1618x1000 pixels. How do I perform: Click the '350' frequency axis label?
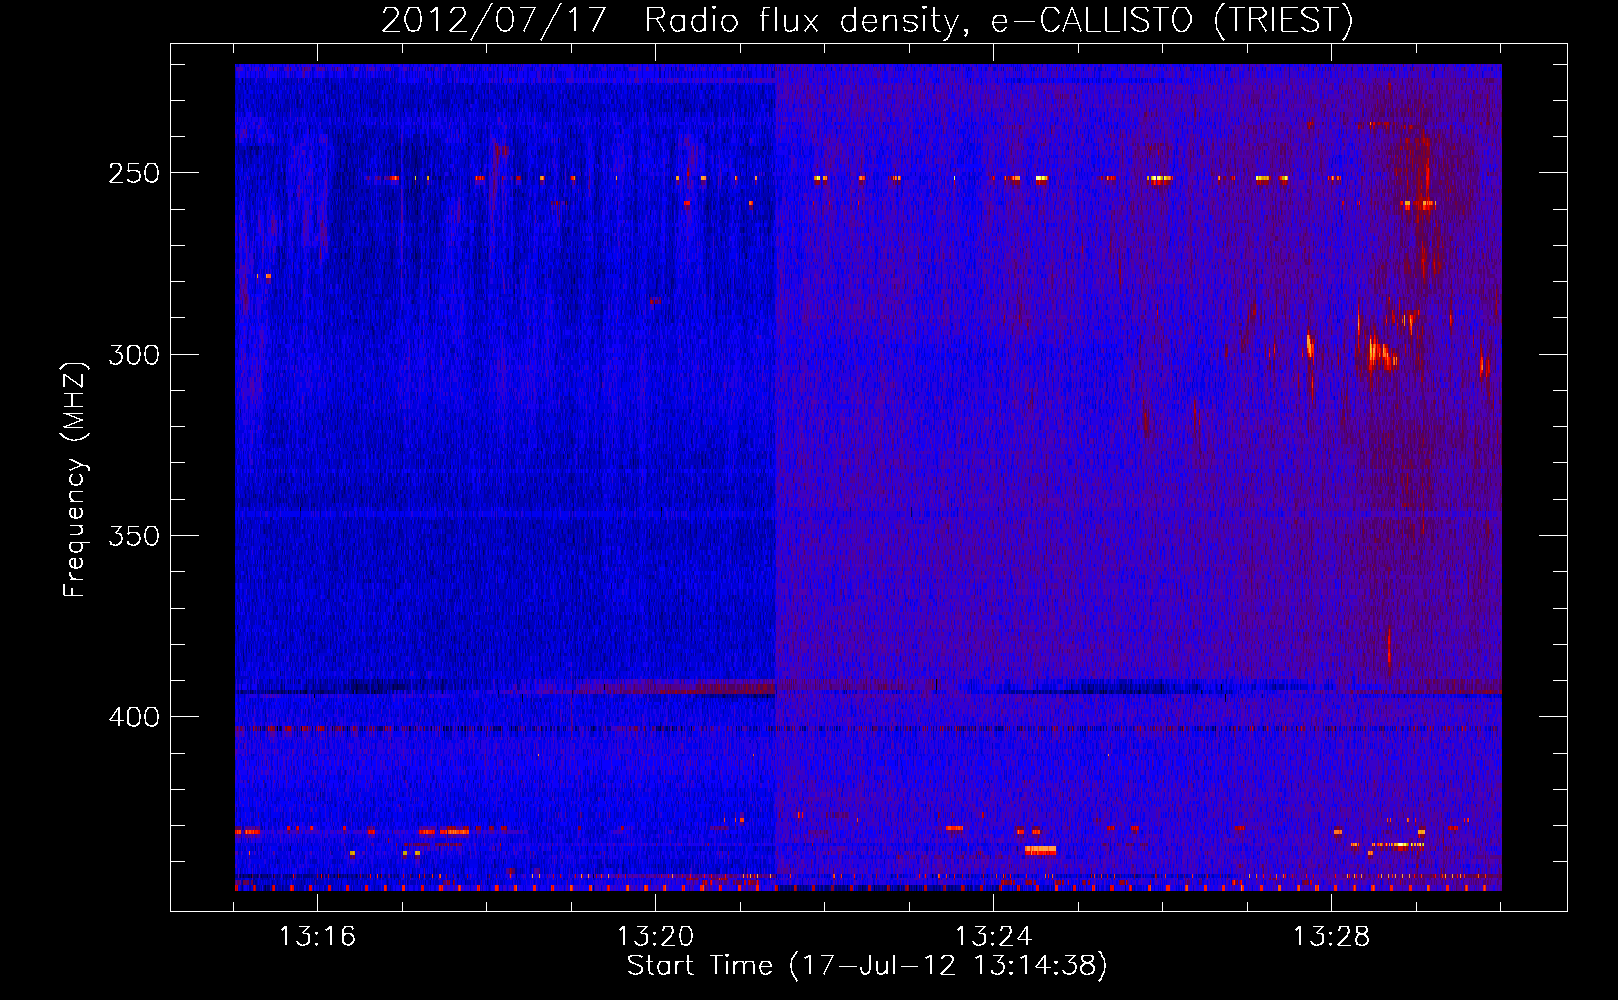(134, 536)
